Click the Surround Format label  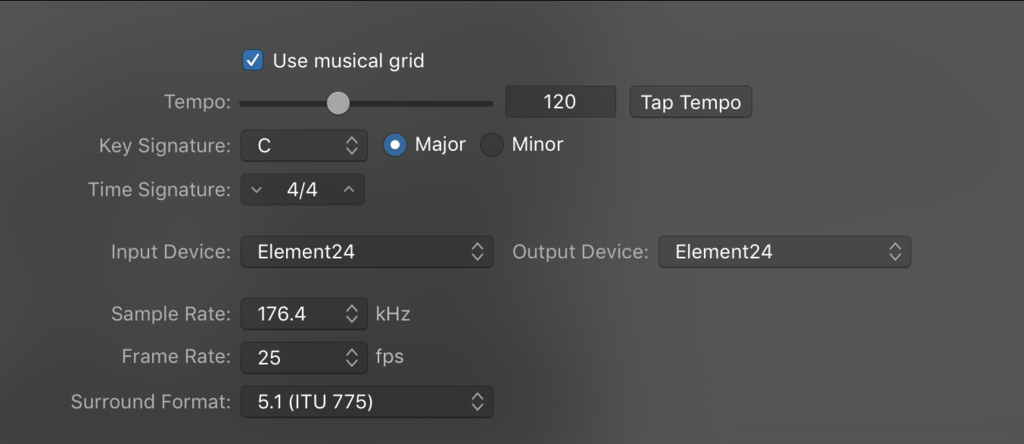pos(150,403)
